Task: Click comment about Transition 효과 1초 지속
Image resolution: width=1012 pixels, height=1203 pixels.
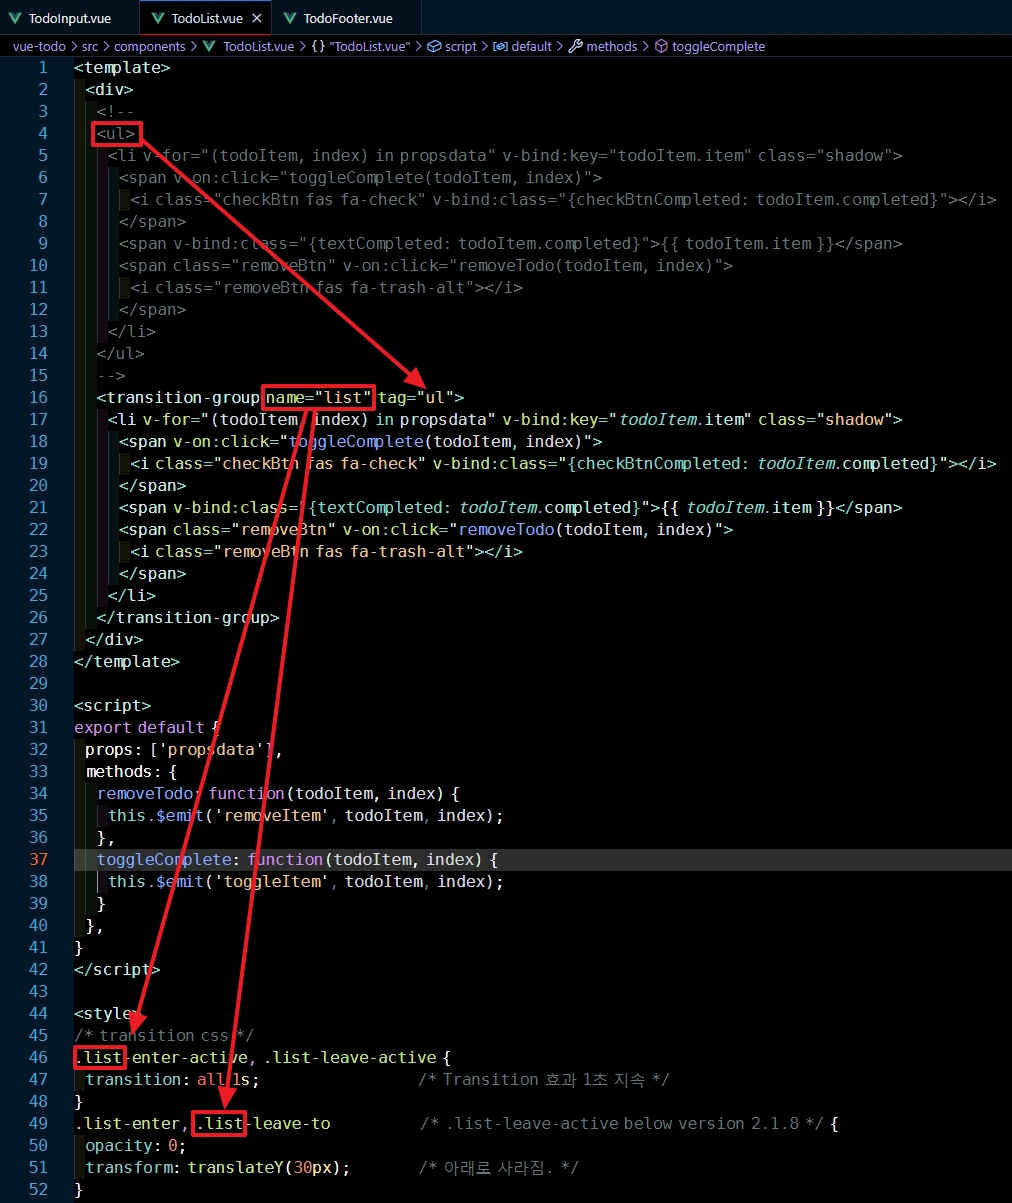Action: [x=544, y=1079]
